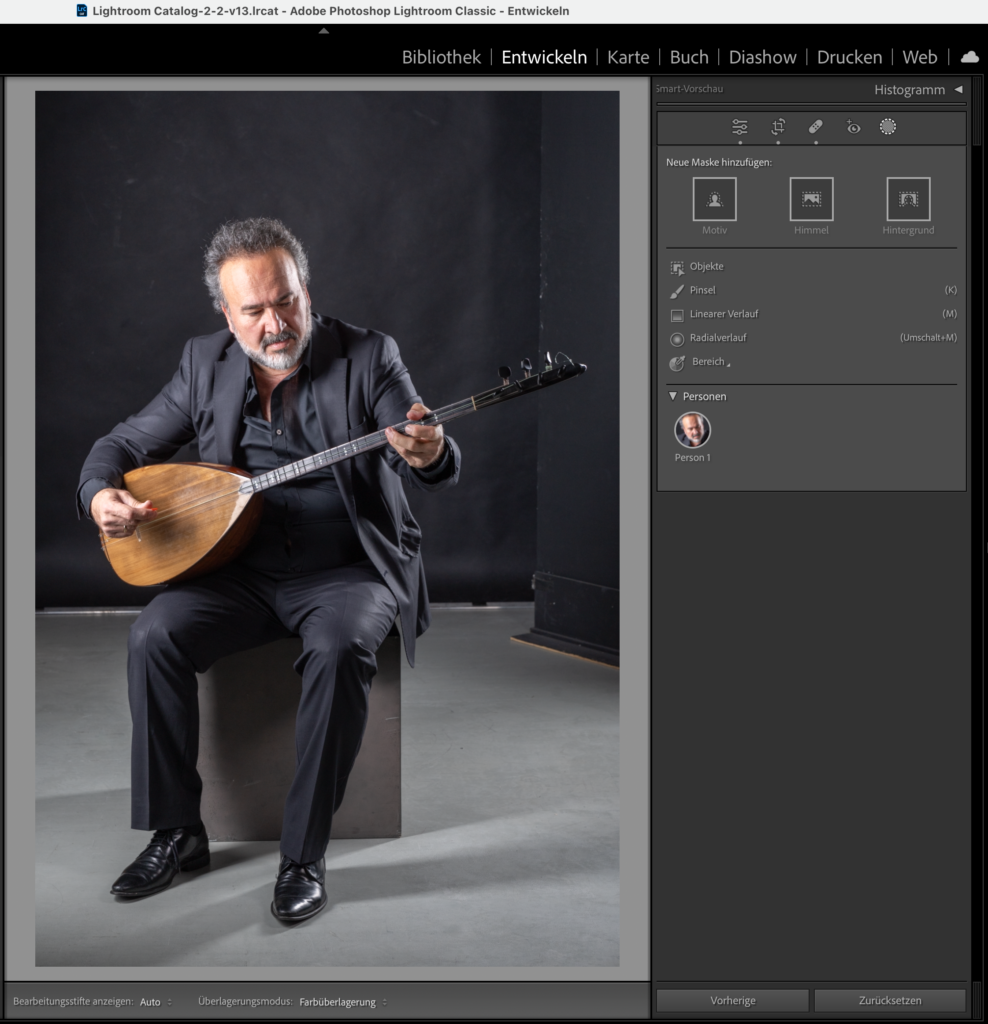
Task: Click the Vorherige button
Action: click(733, 1000)
